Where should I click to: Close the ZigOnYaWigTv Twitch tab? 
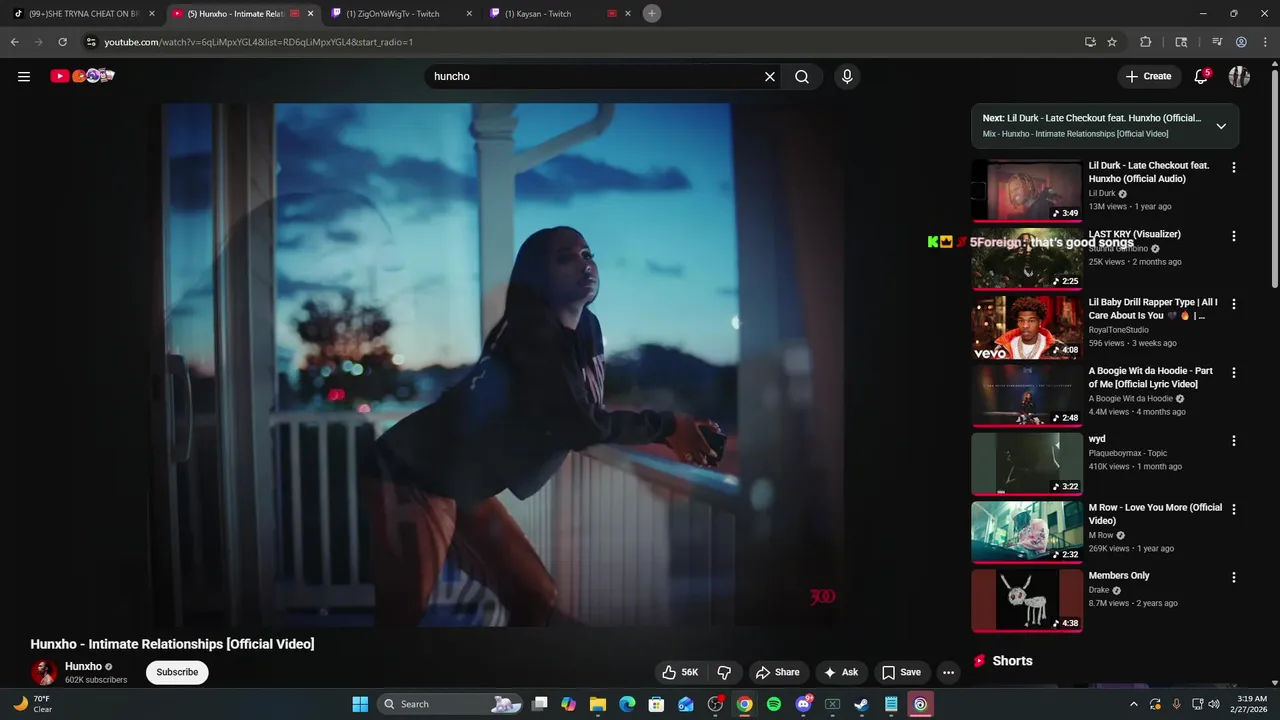tap(469, 14)
